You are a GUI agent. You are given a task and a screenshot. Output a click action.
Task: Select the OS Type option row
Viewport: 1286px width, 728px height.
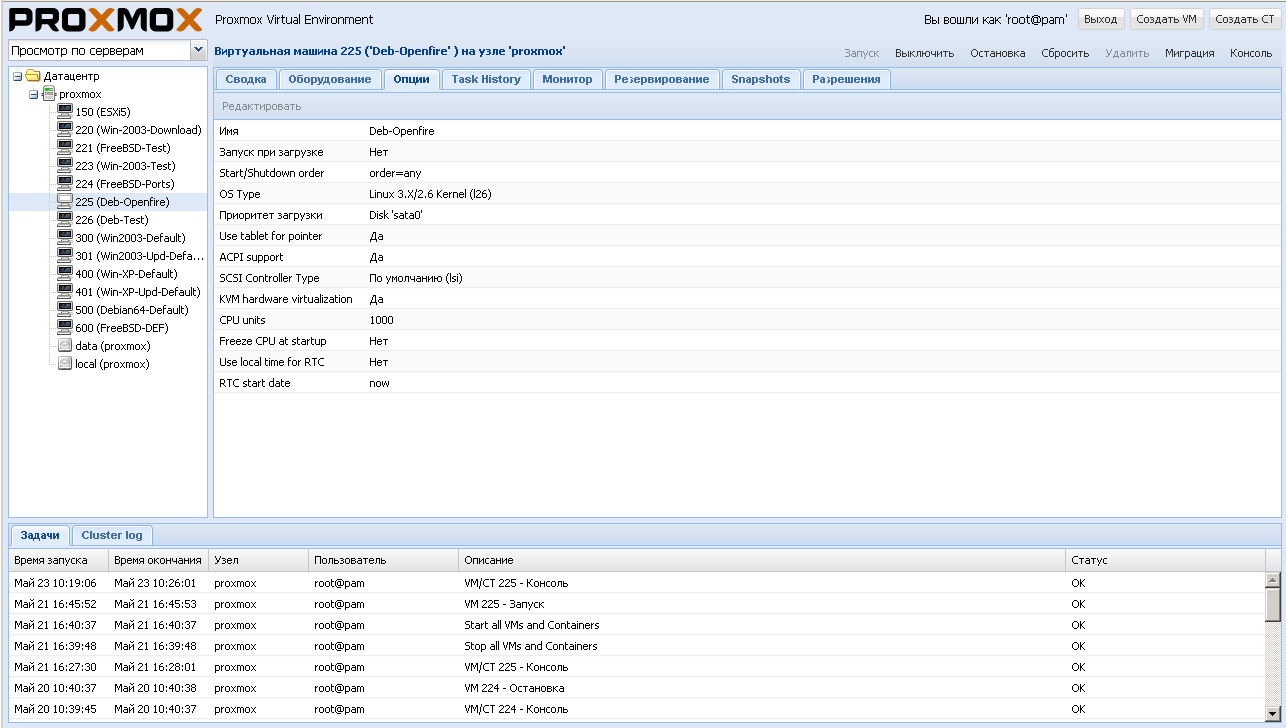747,194
